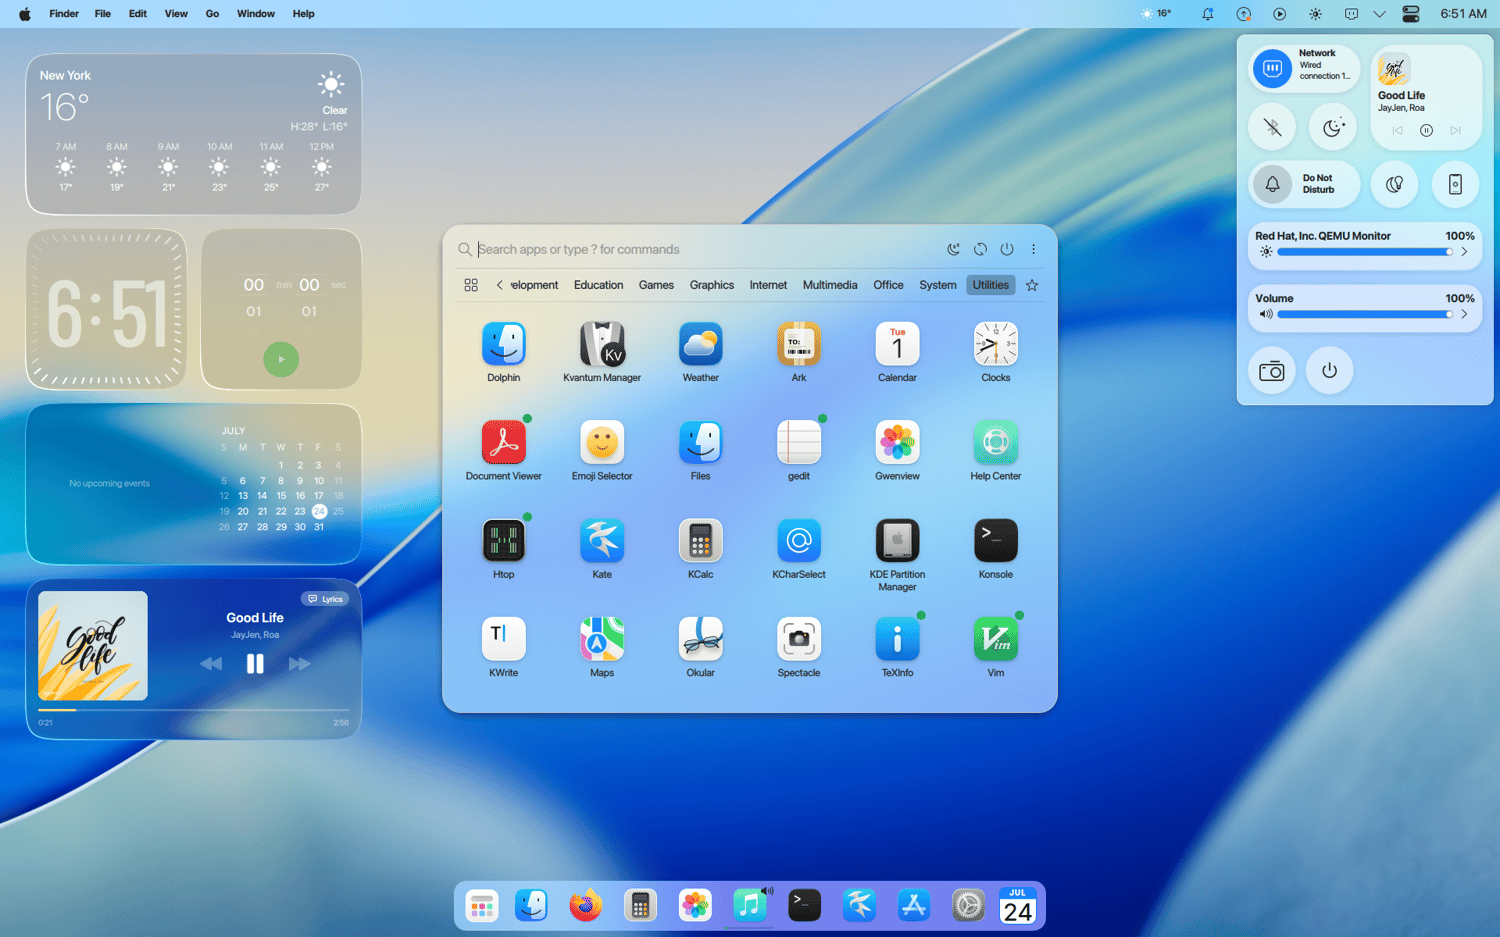
Task: Toggle the moon icon beside launcher search
Action: [954, 249]
